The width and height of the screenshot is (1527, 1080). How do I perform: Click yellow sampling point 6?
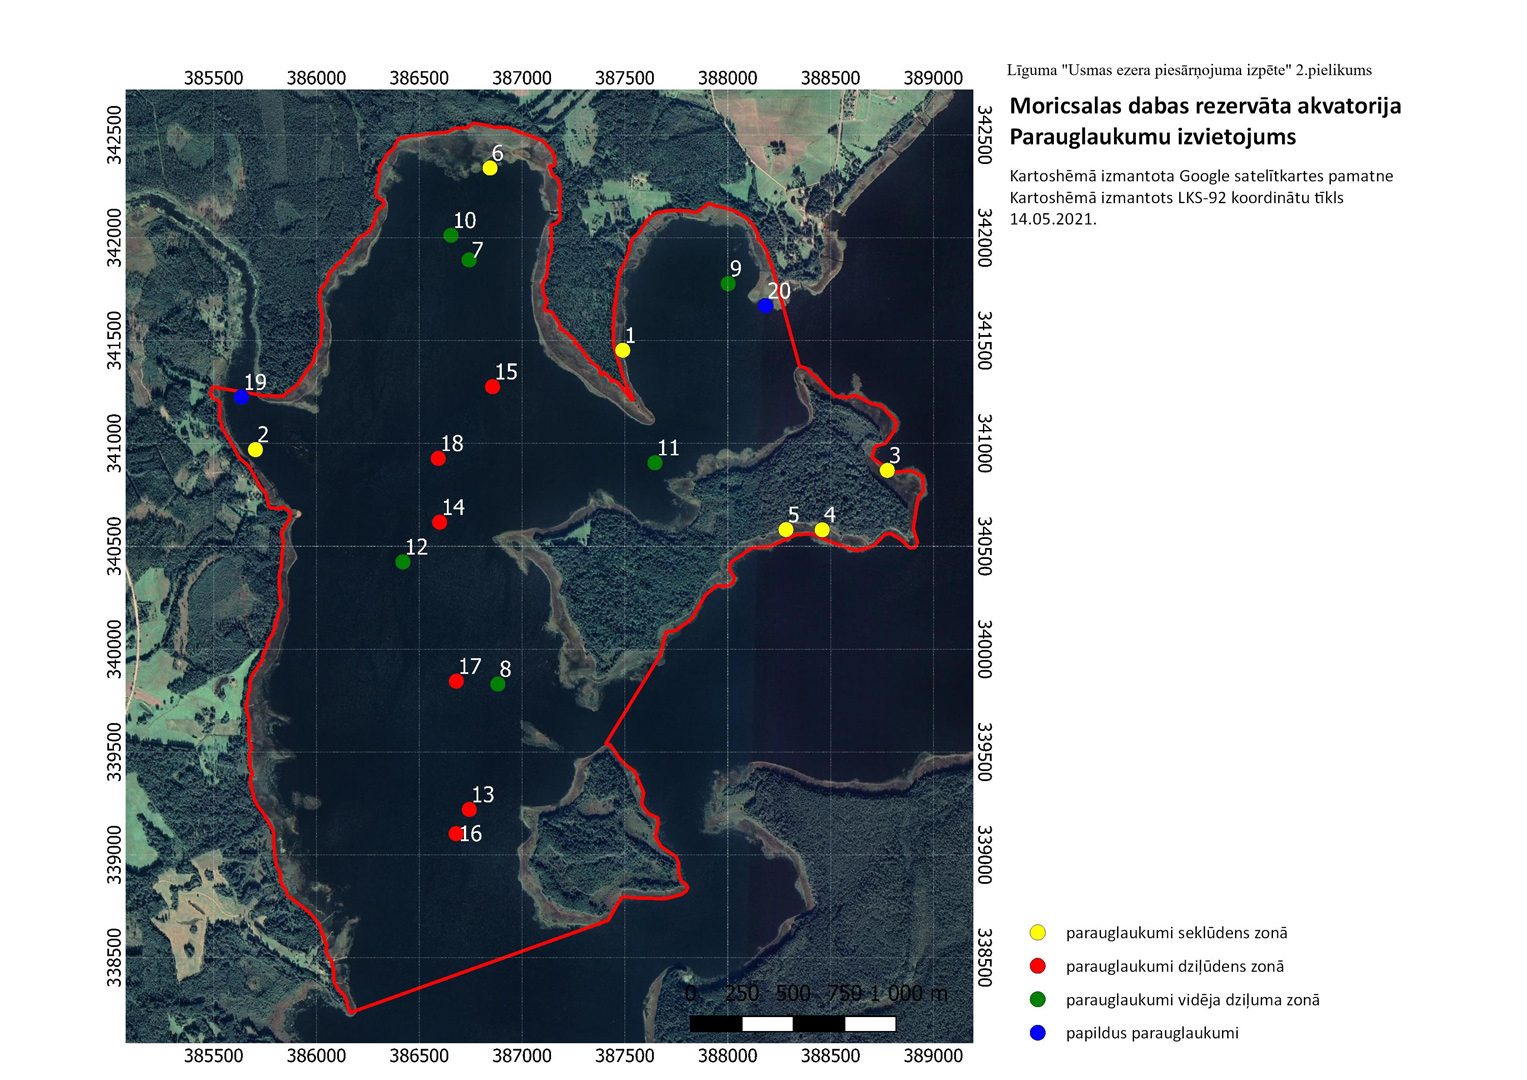(490, 168)
